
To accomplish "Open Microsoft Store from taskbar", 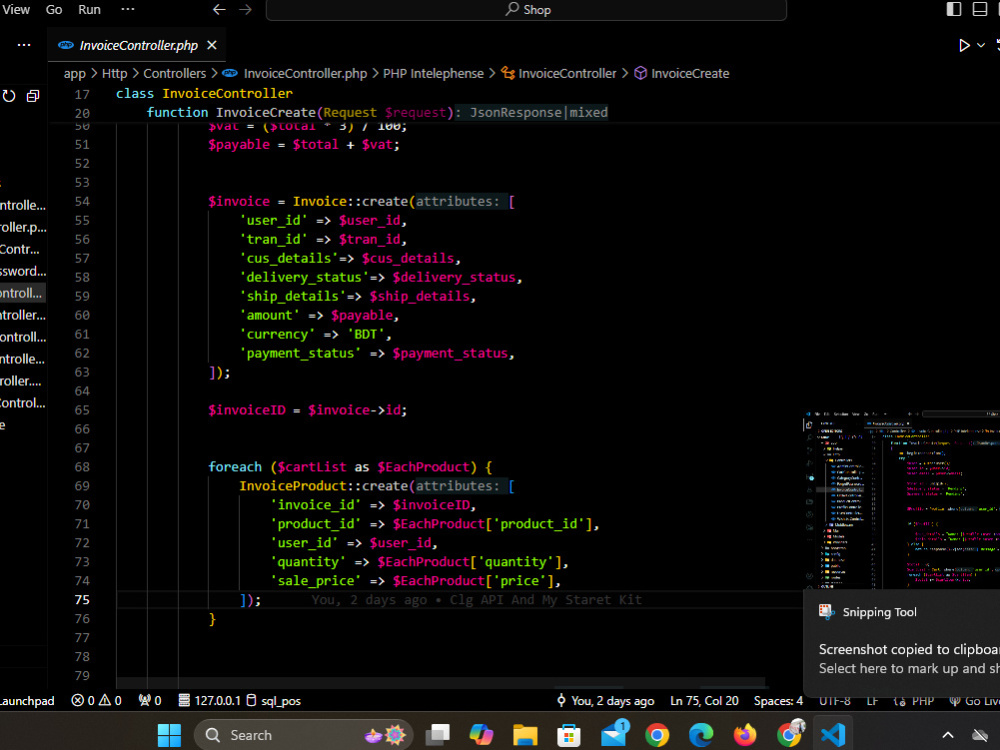I will [569, 735].
